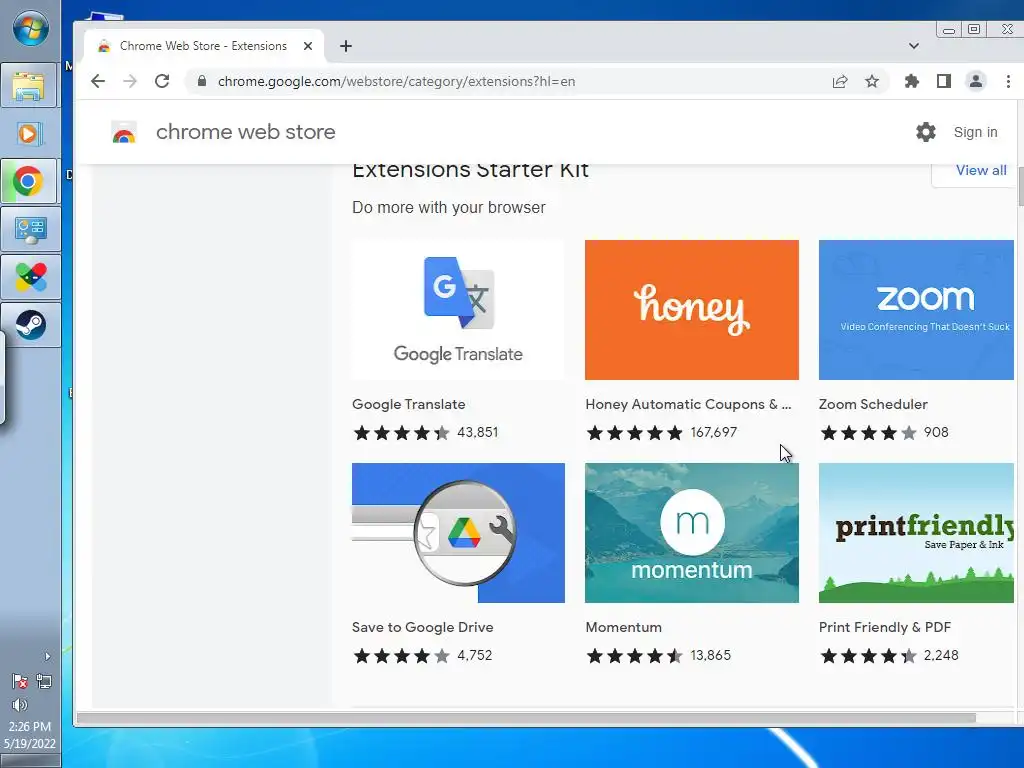Image resolution: width=1024 pixels, height=768 pixels.
Task: View site info via the padlock icon
Action: click(x=202, y=81)
